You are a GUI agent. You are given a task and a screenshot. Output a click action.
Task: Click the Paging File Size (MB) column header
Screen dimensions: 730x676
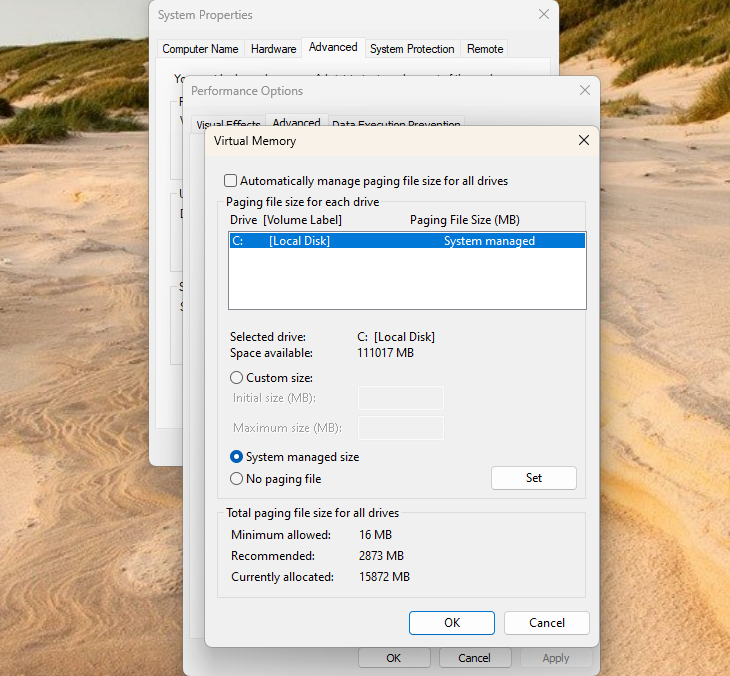tap(465, 220)
